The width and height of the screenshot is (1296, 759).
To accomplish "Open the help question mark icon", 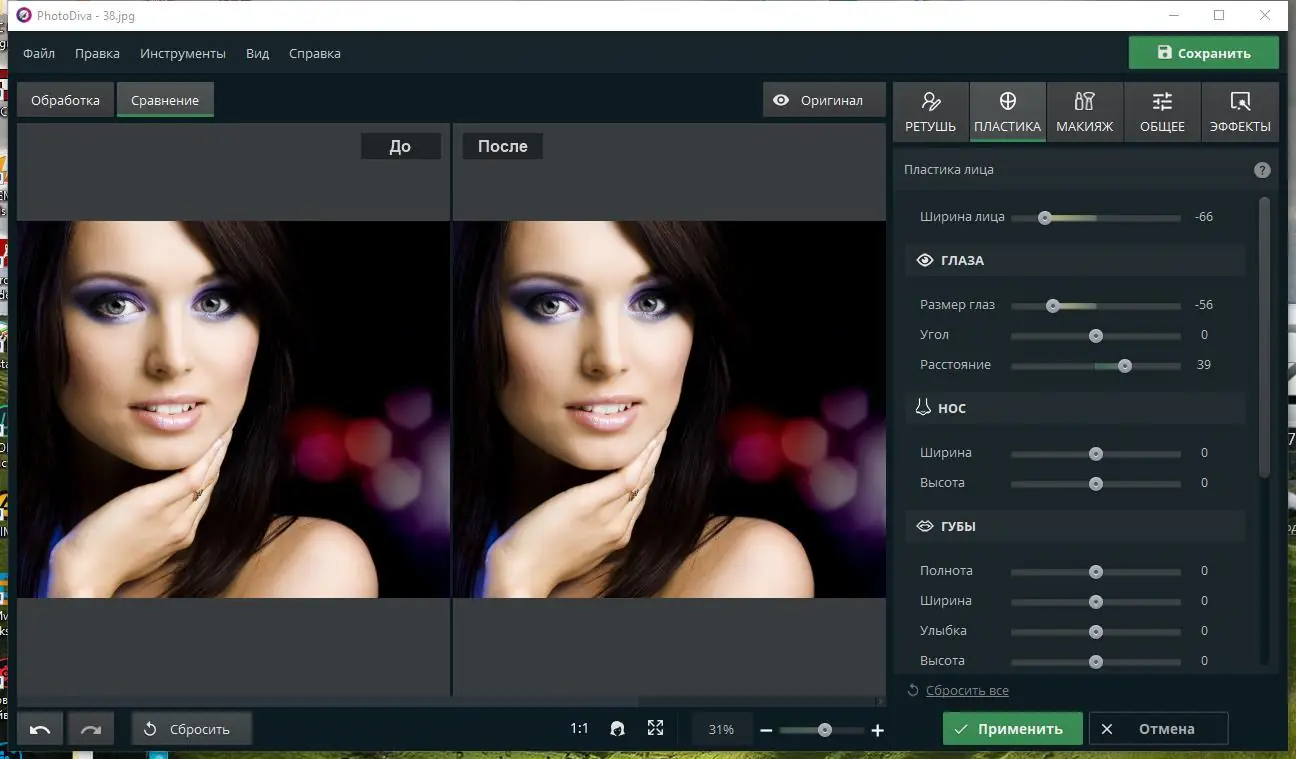I will [1262, 170].
